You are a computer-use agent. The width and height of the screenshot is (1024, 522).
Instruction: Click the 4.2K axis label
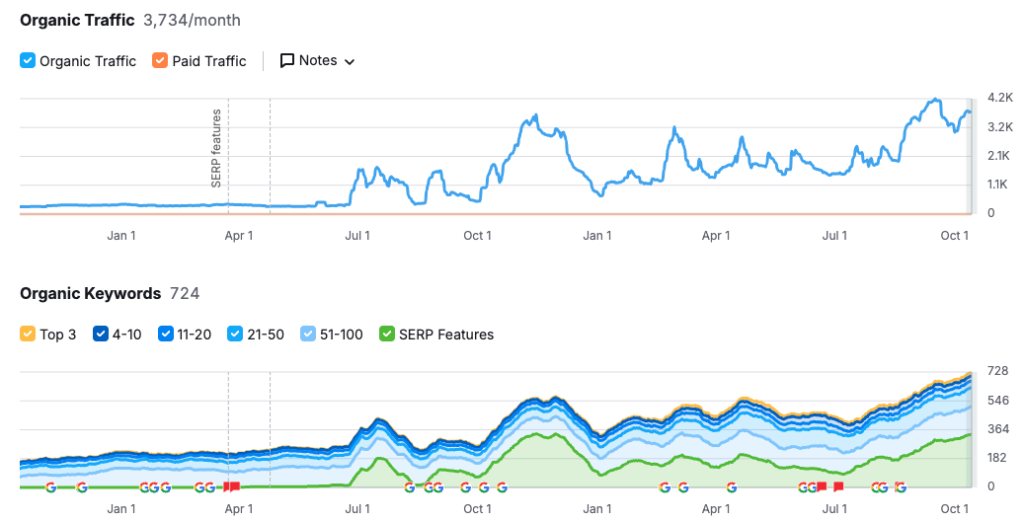(x=1000, y=98)
